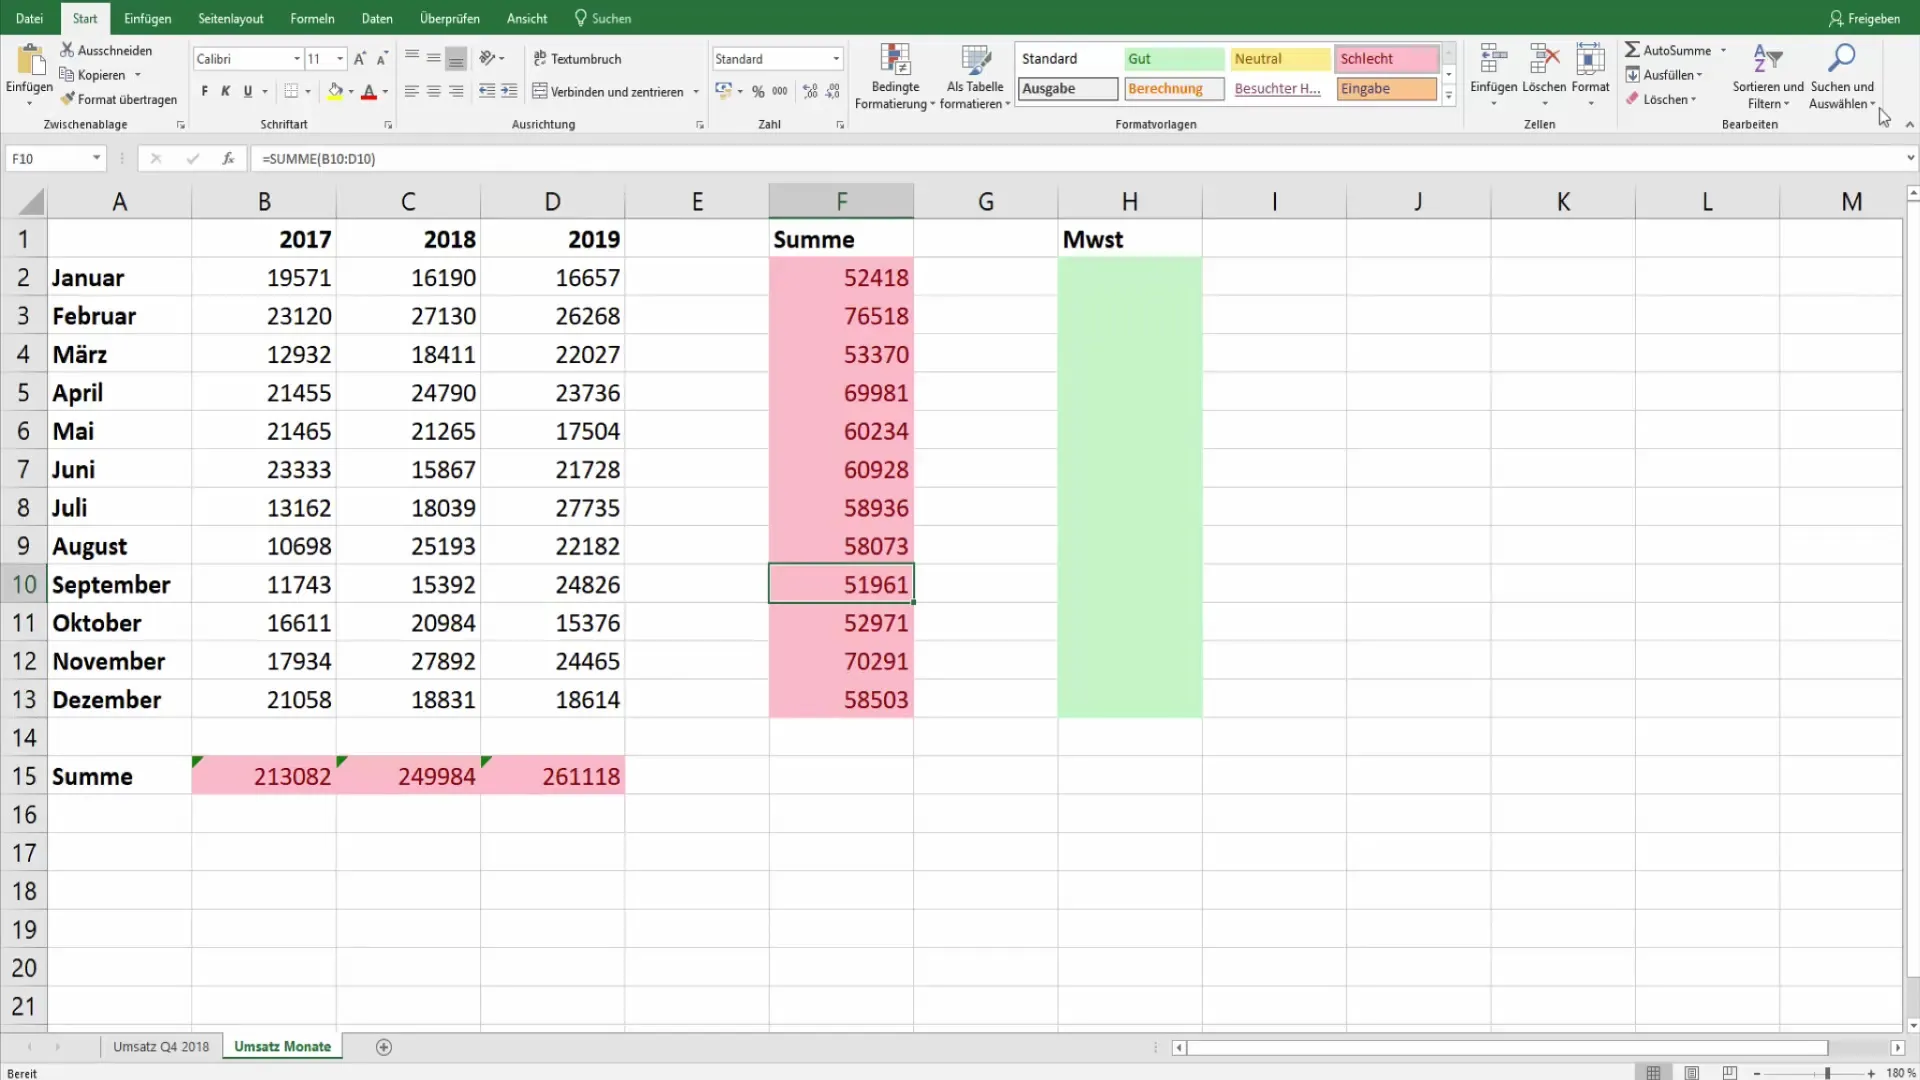1920x1080 pixels.
Task: Toggle italic formatting (K)
Action: coord(226,91)
